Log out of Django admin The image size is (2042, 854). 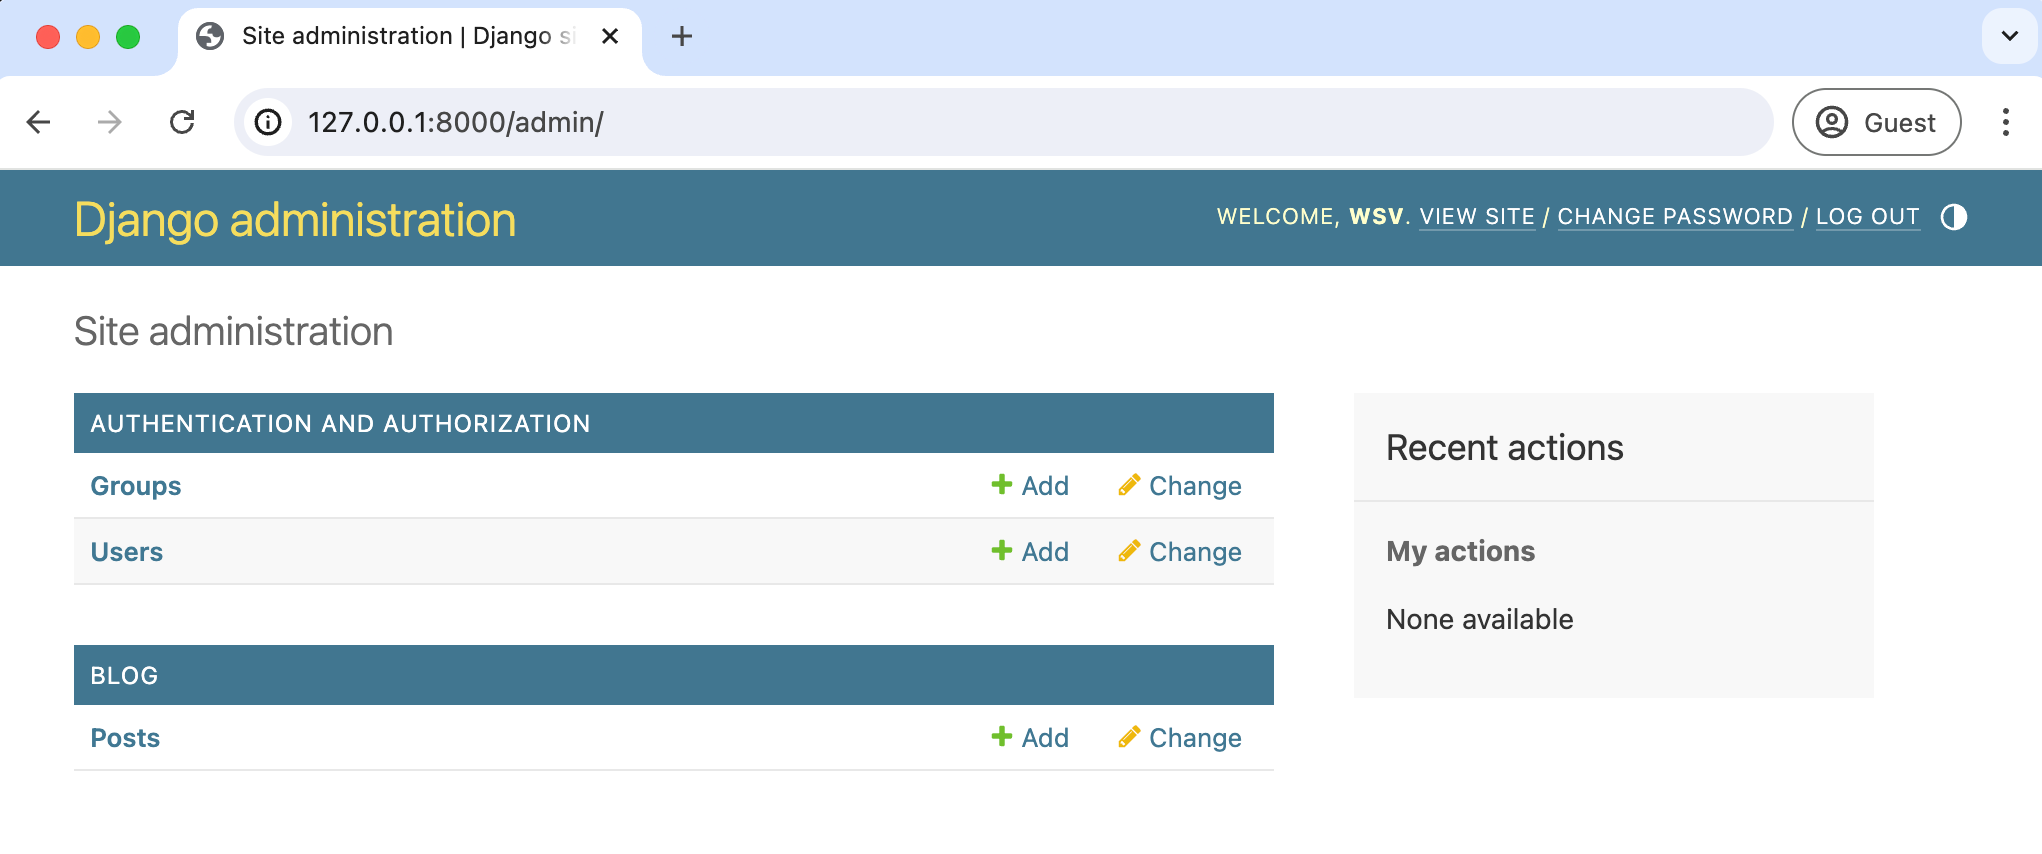click(1868, 217)
